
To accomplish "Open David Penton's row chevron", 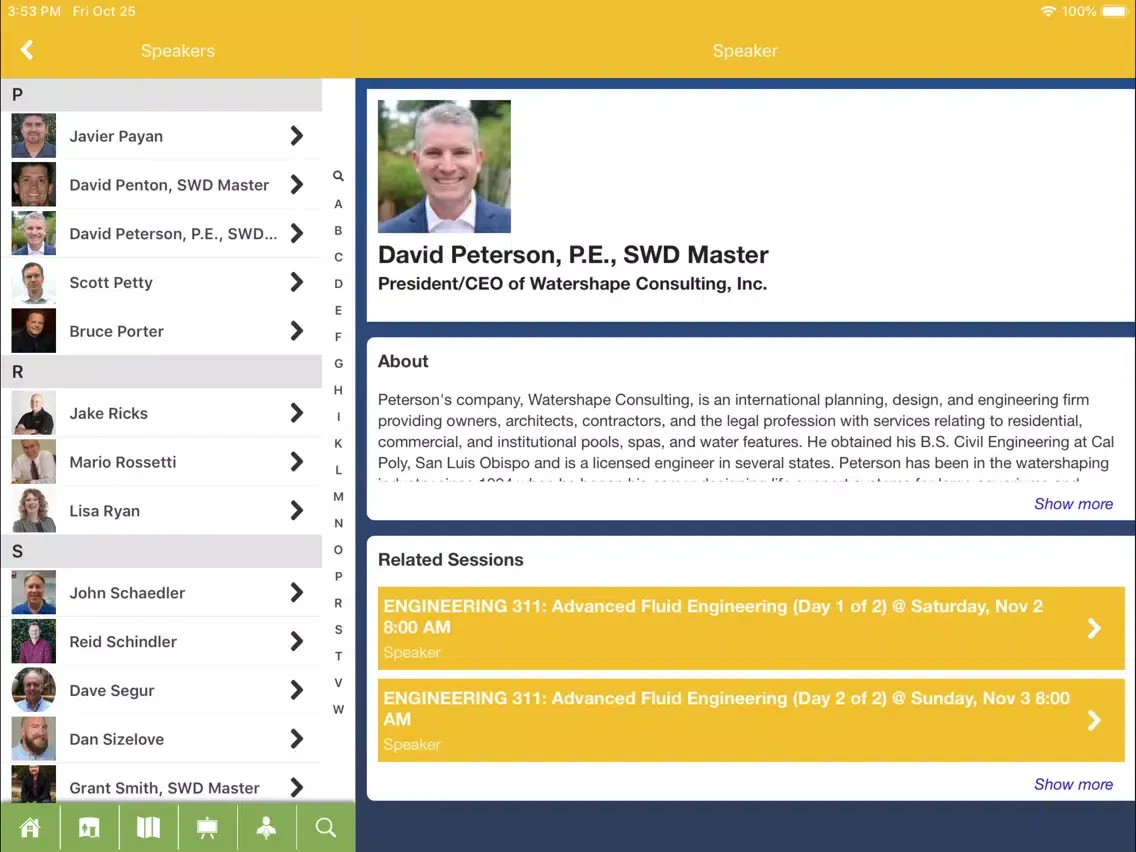I will tap(296, 185).
